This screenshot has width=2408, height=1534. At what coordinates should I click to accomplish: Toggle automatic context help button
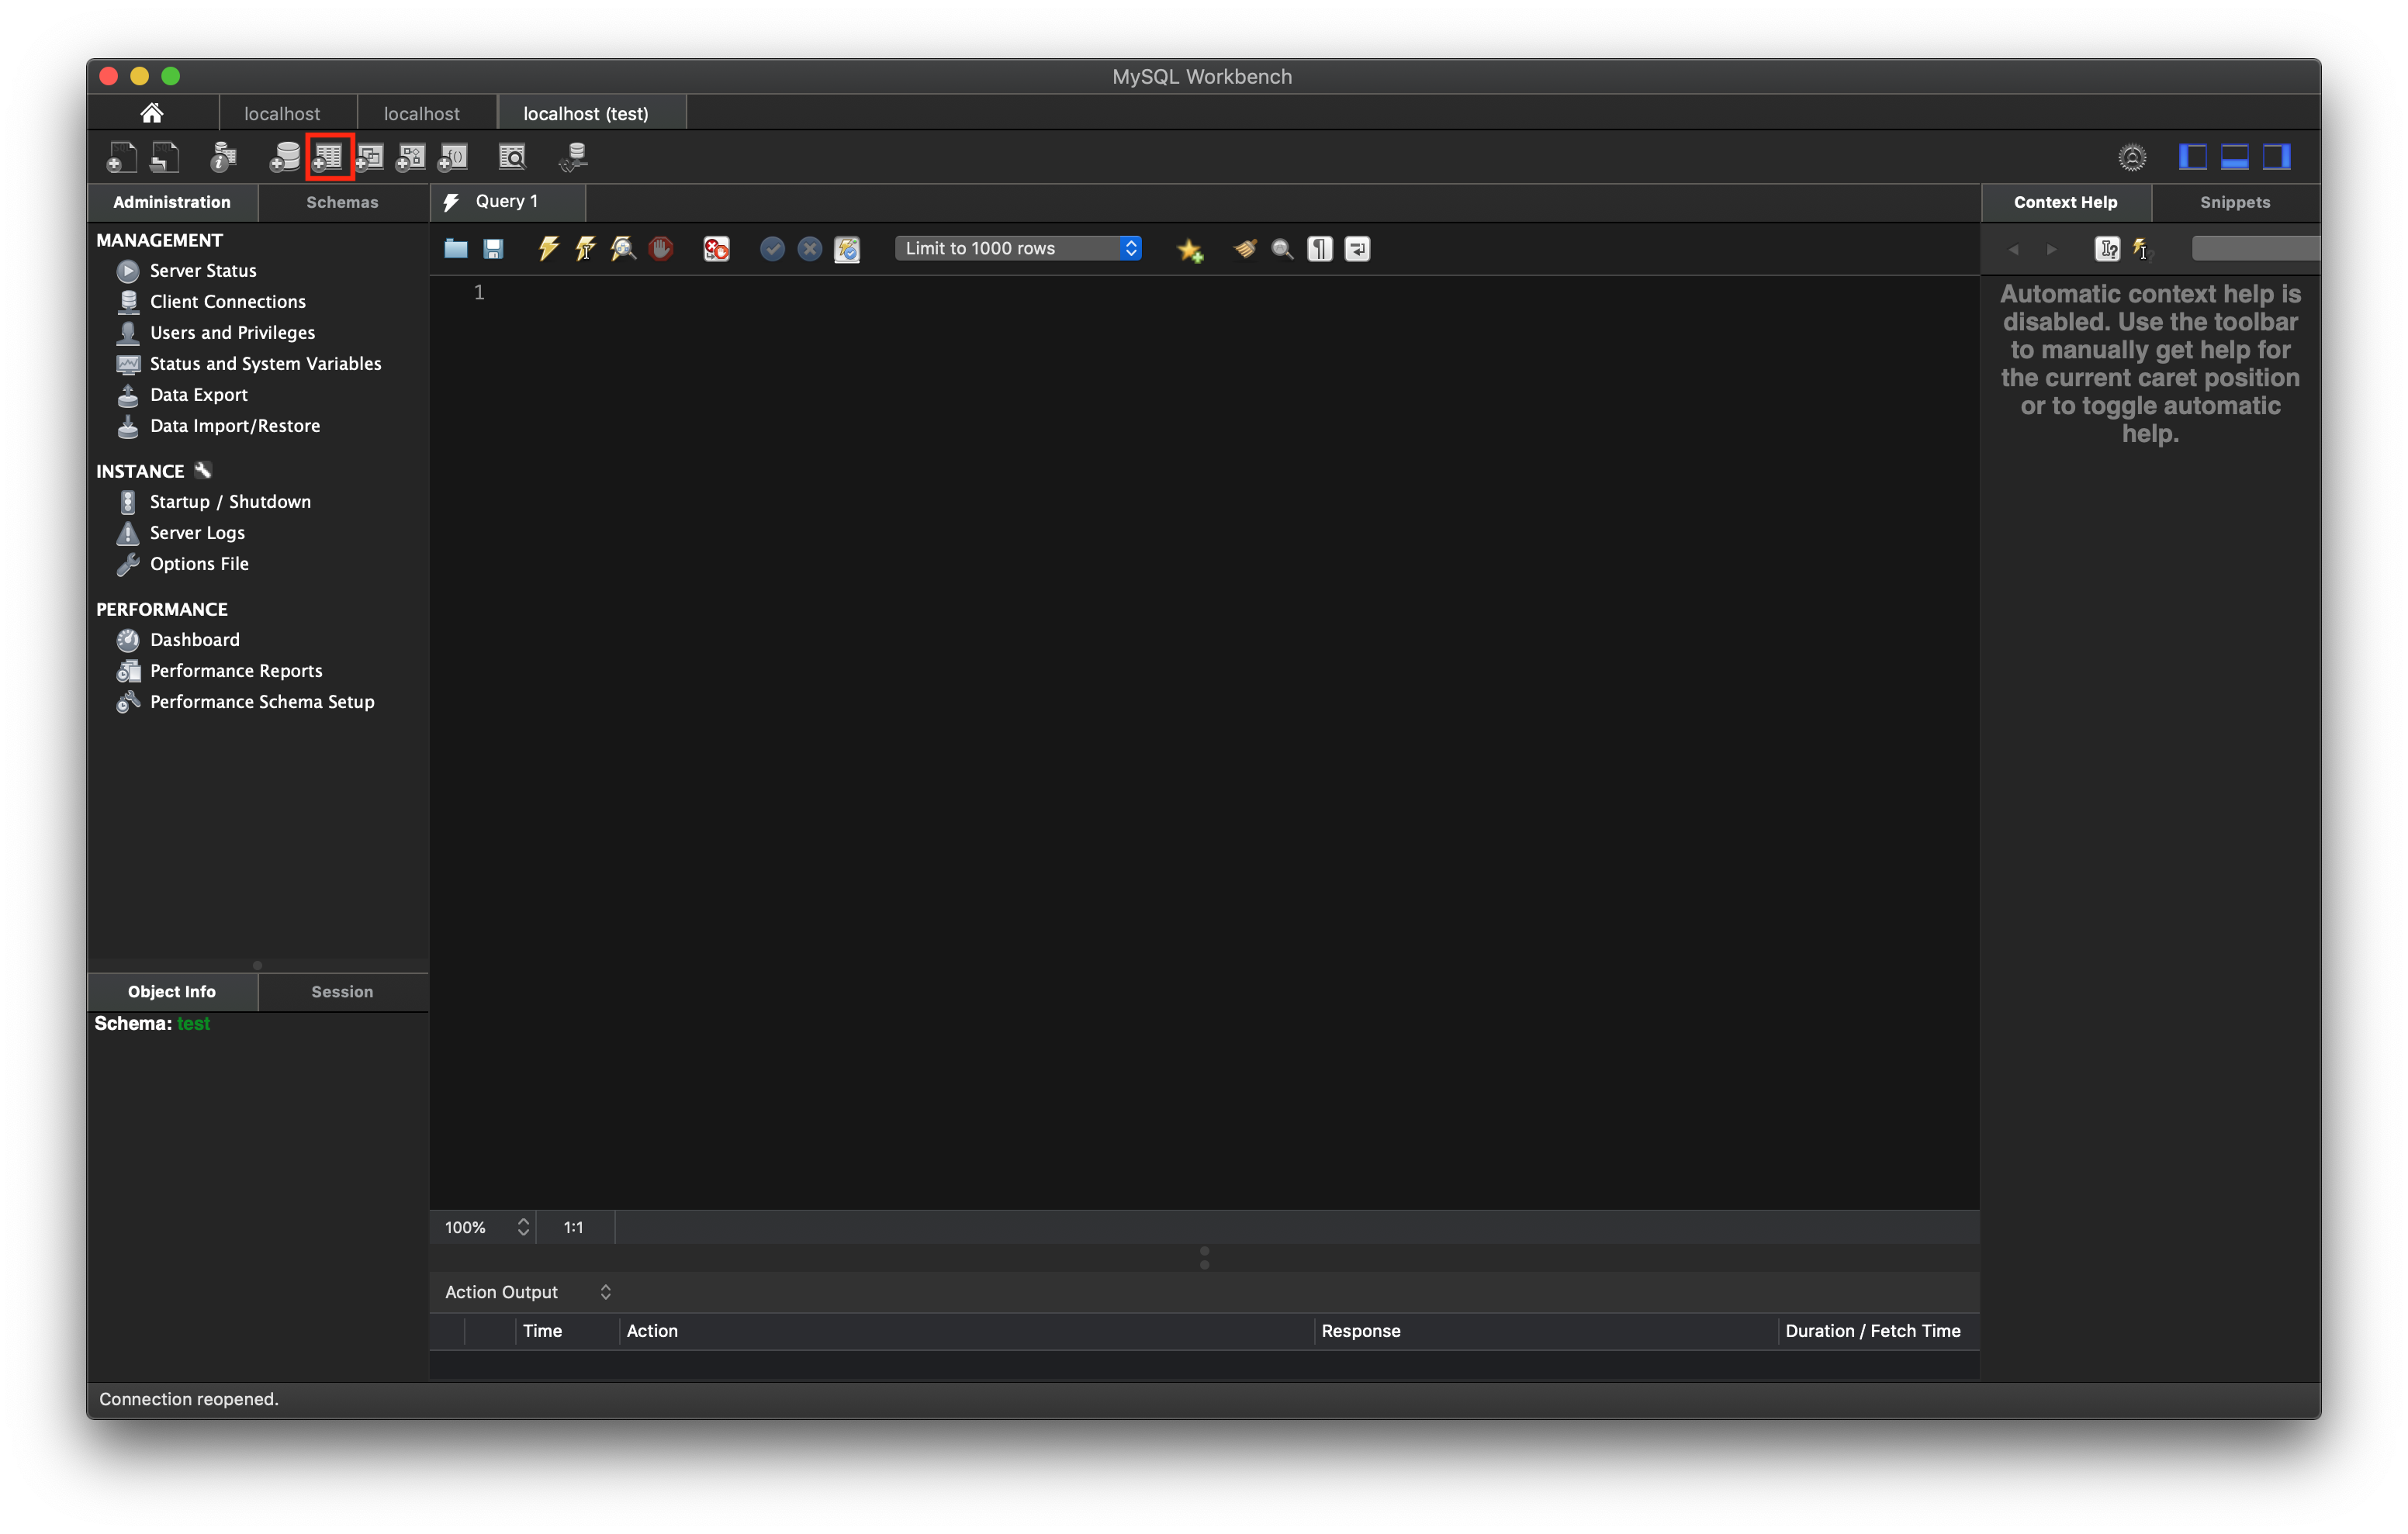2108,249
